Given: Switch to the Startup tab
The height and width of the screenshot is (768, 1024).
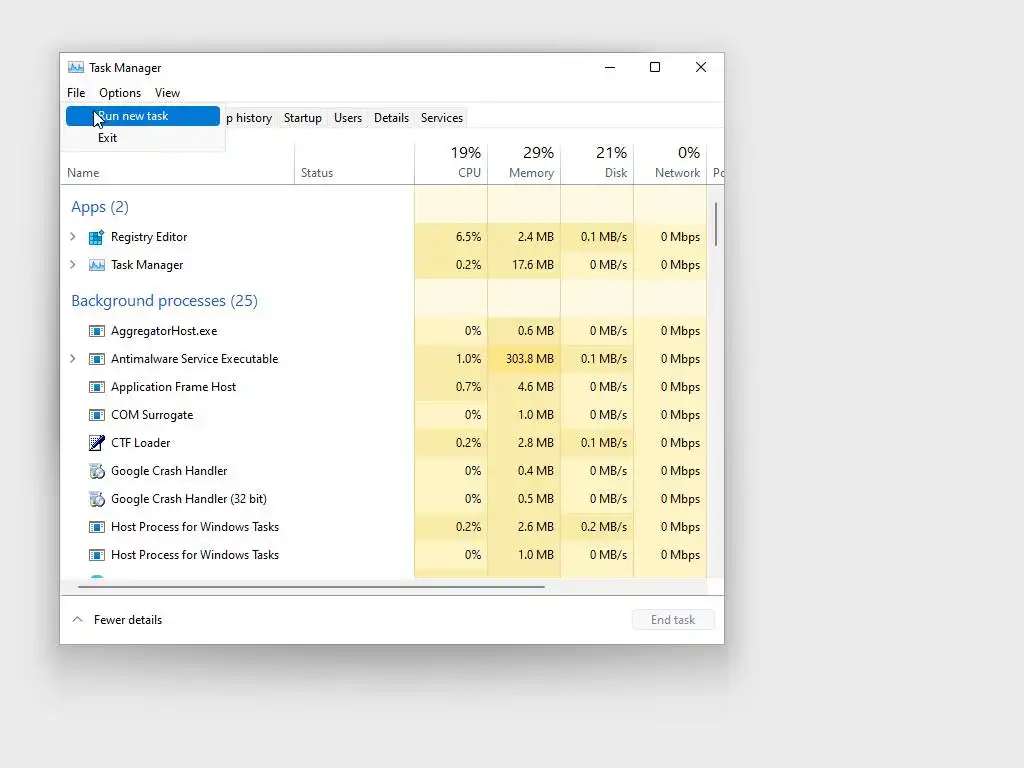Looking at the screenshot, I should tap(303, 118).
